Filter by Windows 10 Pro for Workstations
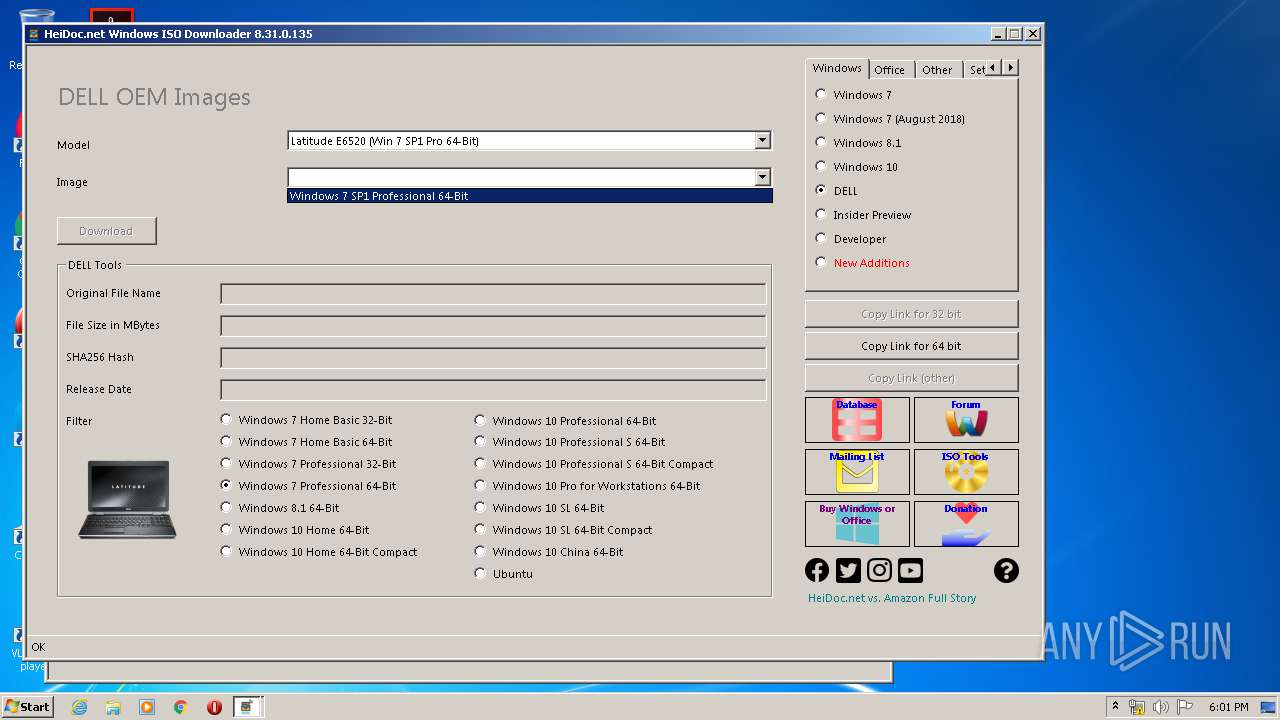1280x720 pixels. [x=587, y=486]
